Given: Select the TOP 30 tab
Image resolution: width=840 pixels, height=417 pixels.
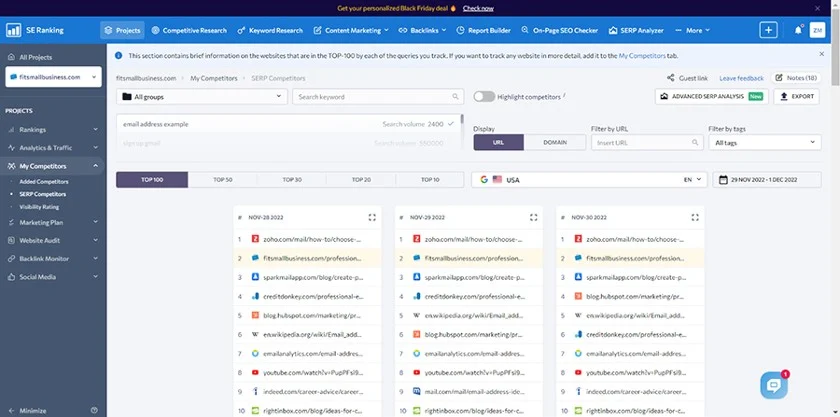Looking at the screenshot, I should coord(292,180).
